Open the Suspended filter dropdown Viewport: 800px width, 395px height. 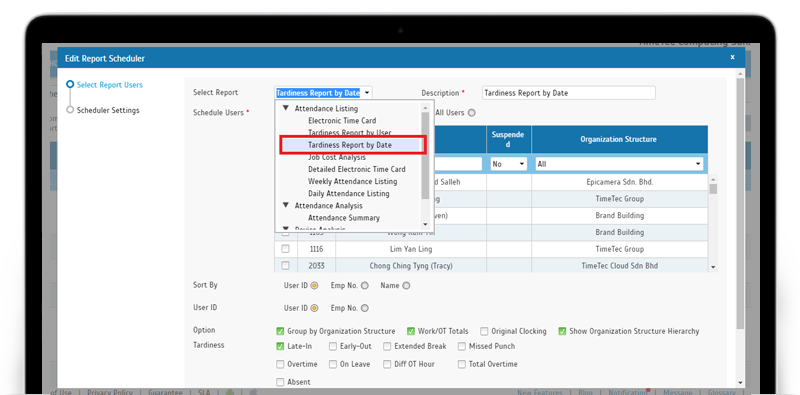point(508,164)
